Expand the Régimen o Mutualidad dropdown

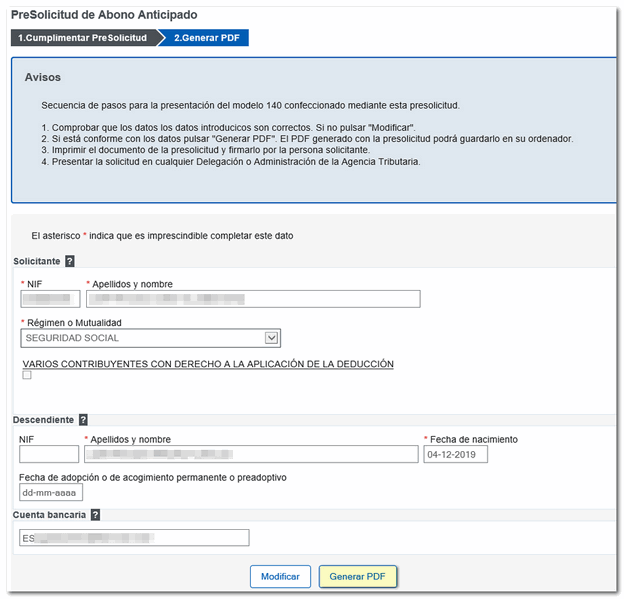click(x=270, y=338)
